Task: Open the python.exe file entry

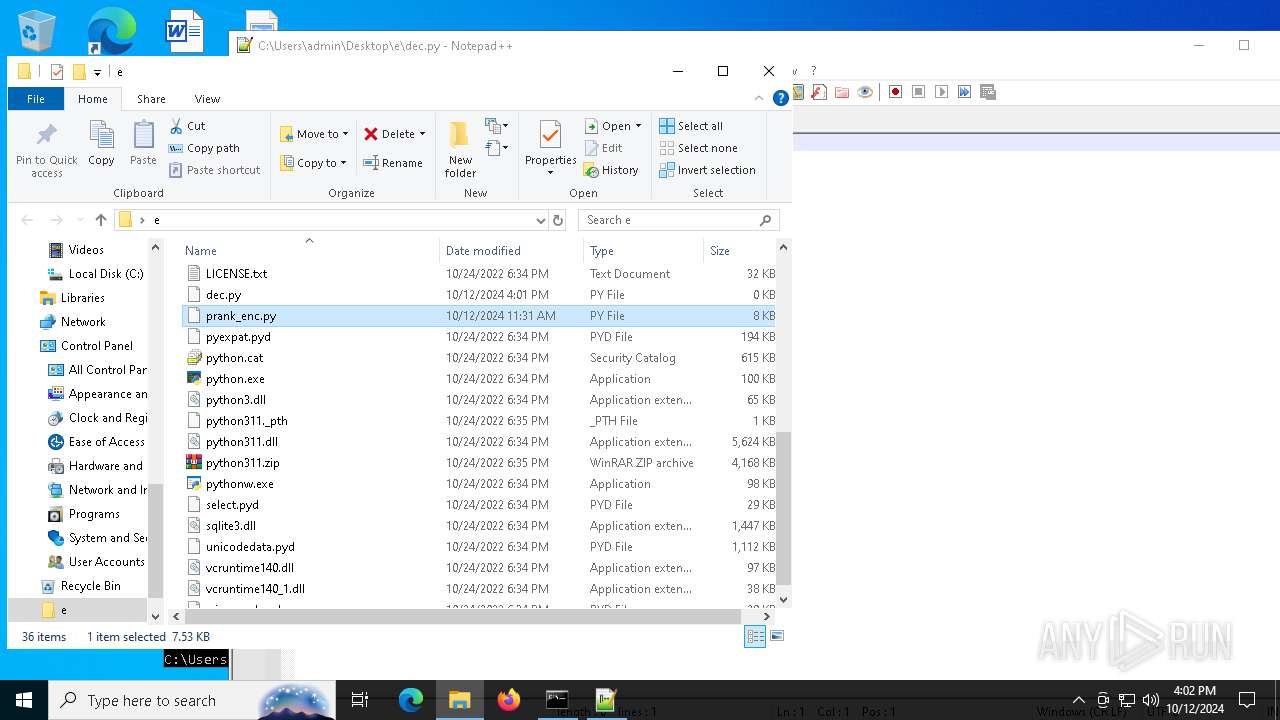Action: pos(235,379)
